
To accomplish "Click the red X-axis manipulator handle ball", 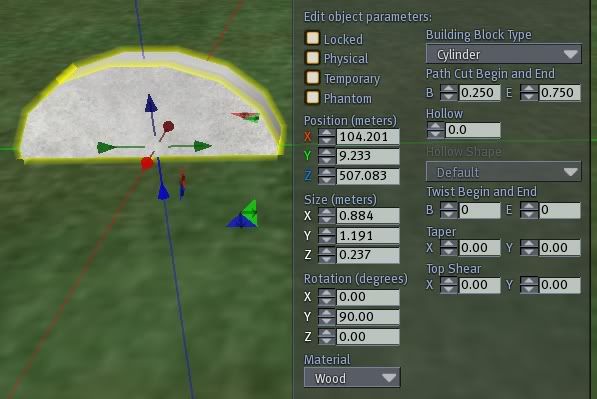I will point(147,163).
